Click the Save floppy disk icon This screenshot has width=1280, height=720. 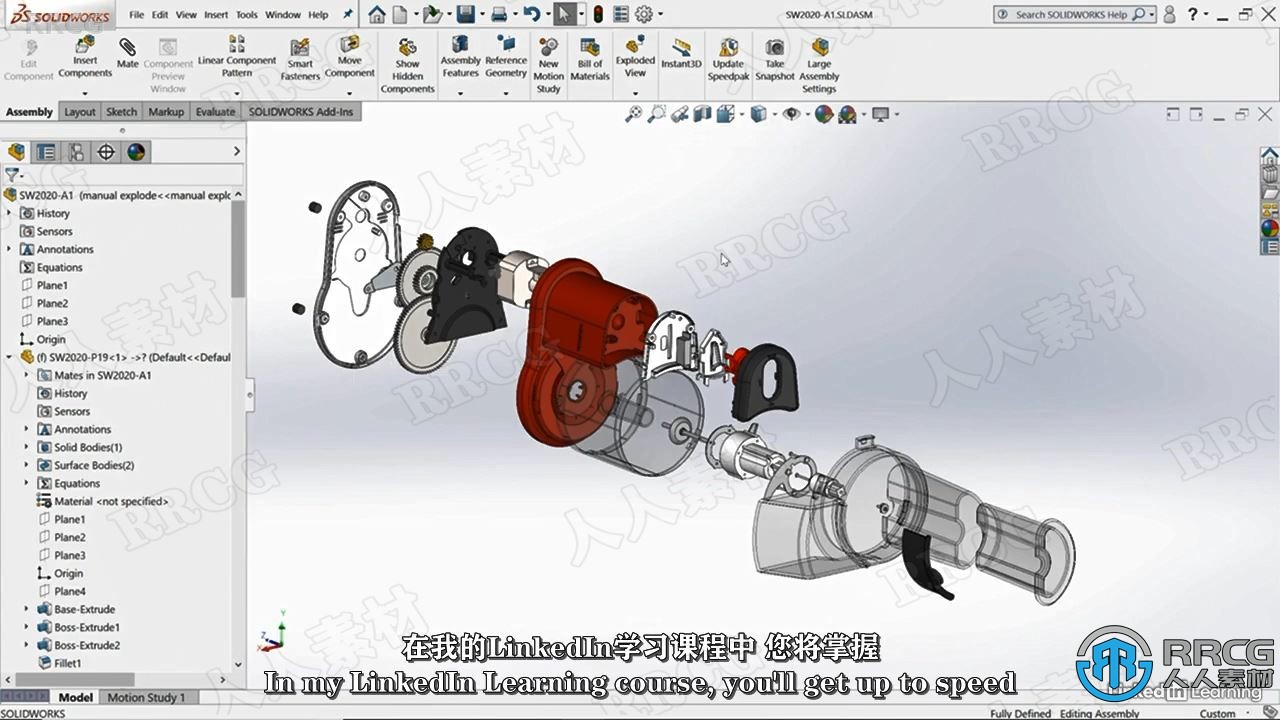click(x=465, y=14)
